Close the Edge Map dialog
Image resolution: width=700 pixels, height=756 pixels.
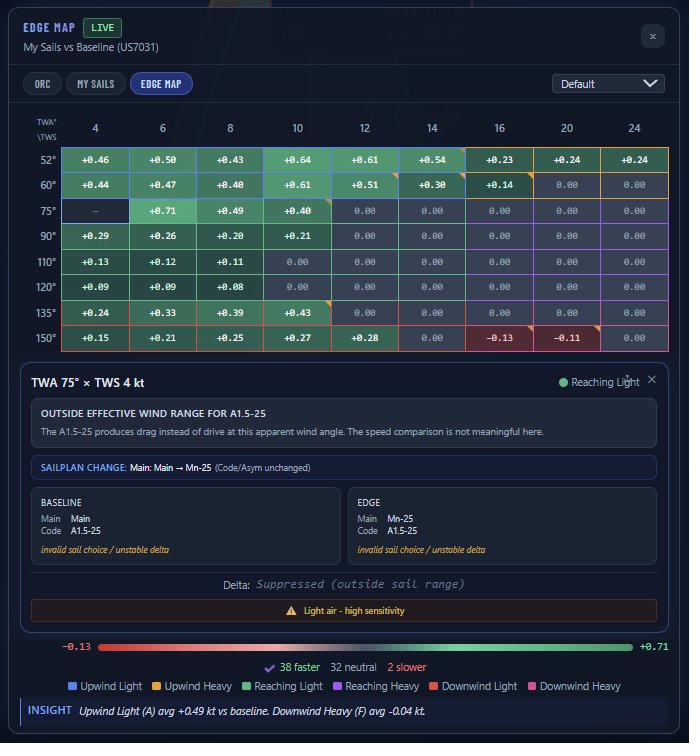(652, 36)
